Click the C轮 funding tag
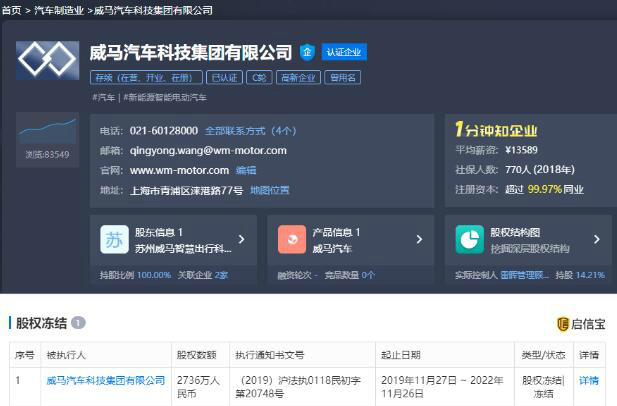This screenshot has height=406, width=617. tap(259, 78)
